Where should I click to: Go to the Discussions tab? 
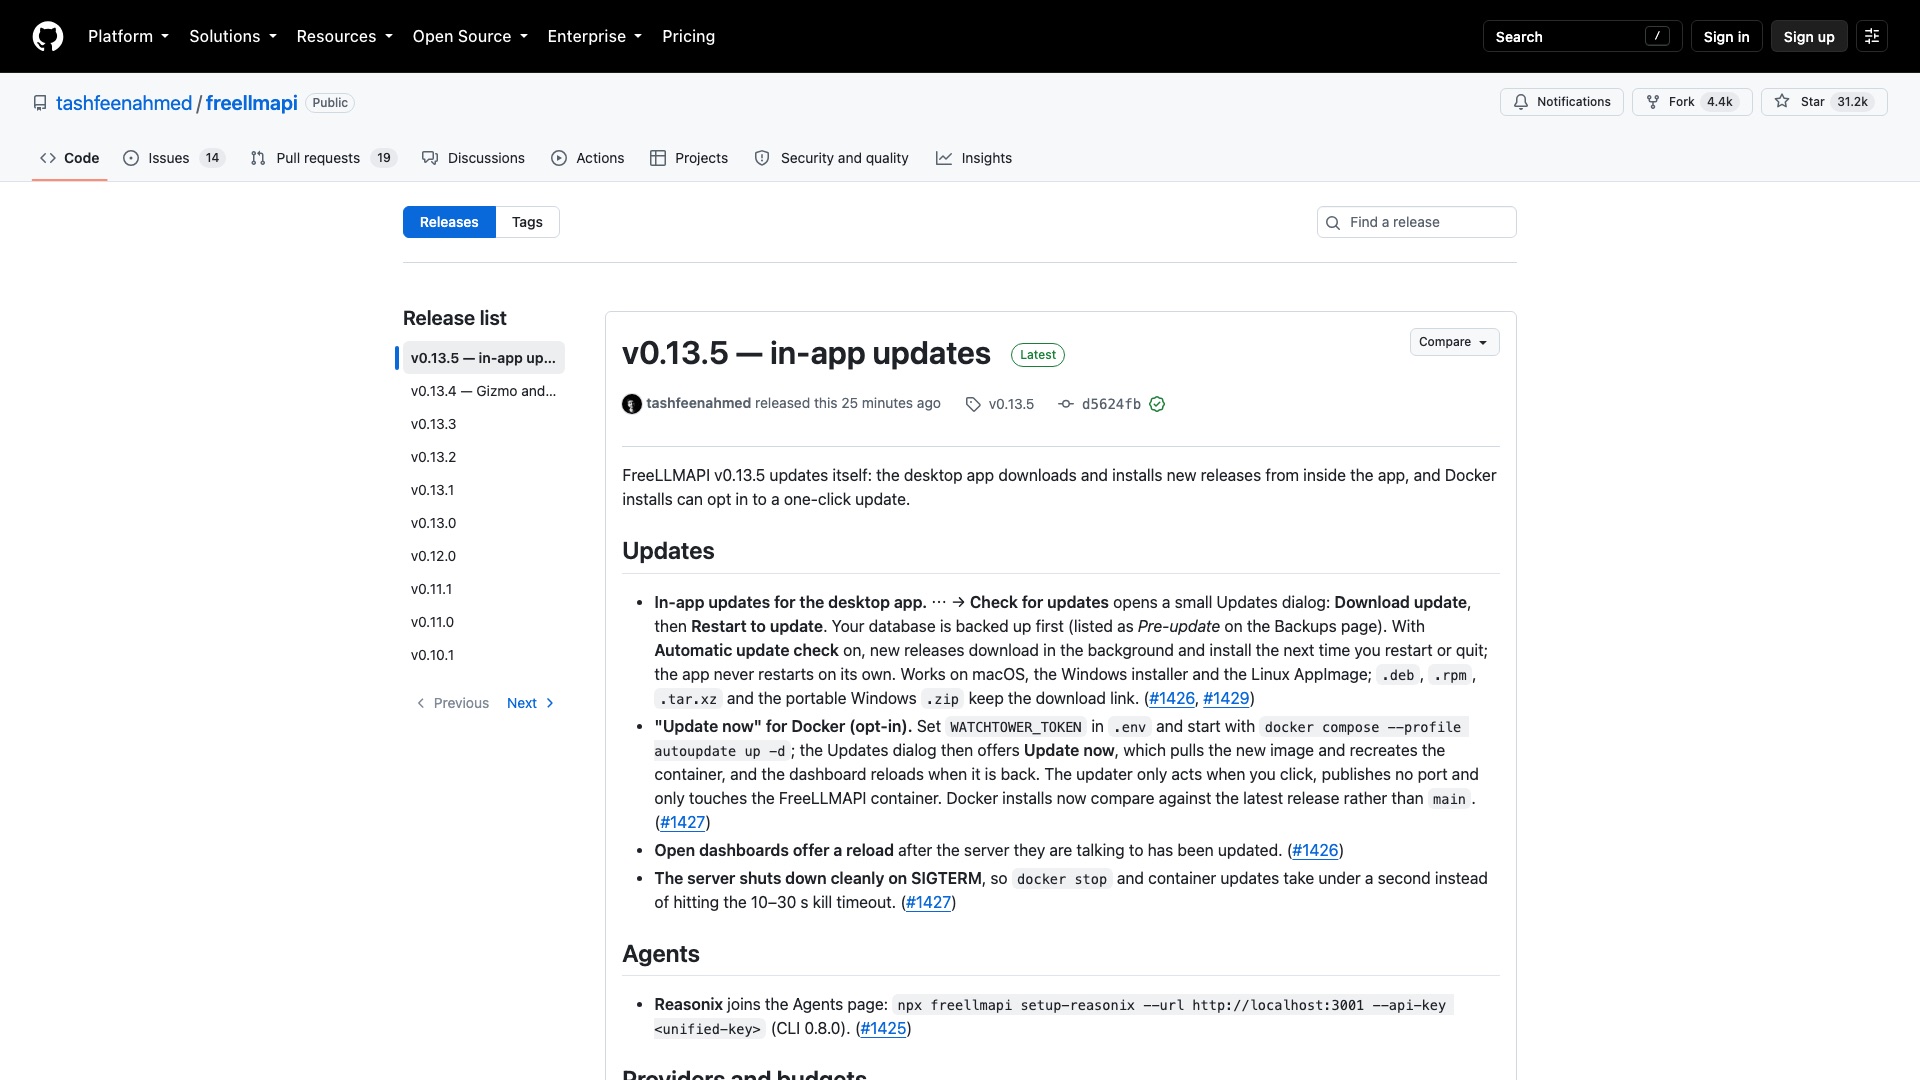tap(473, 158)
